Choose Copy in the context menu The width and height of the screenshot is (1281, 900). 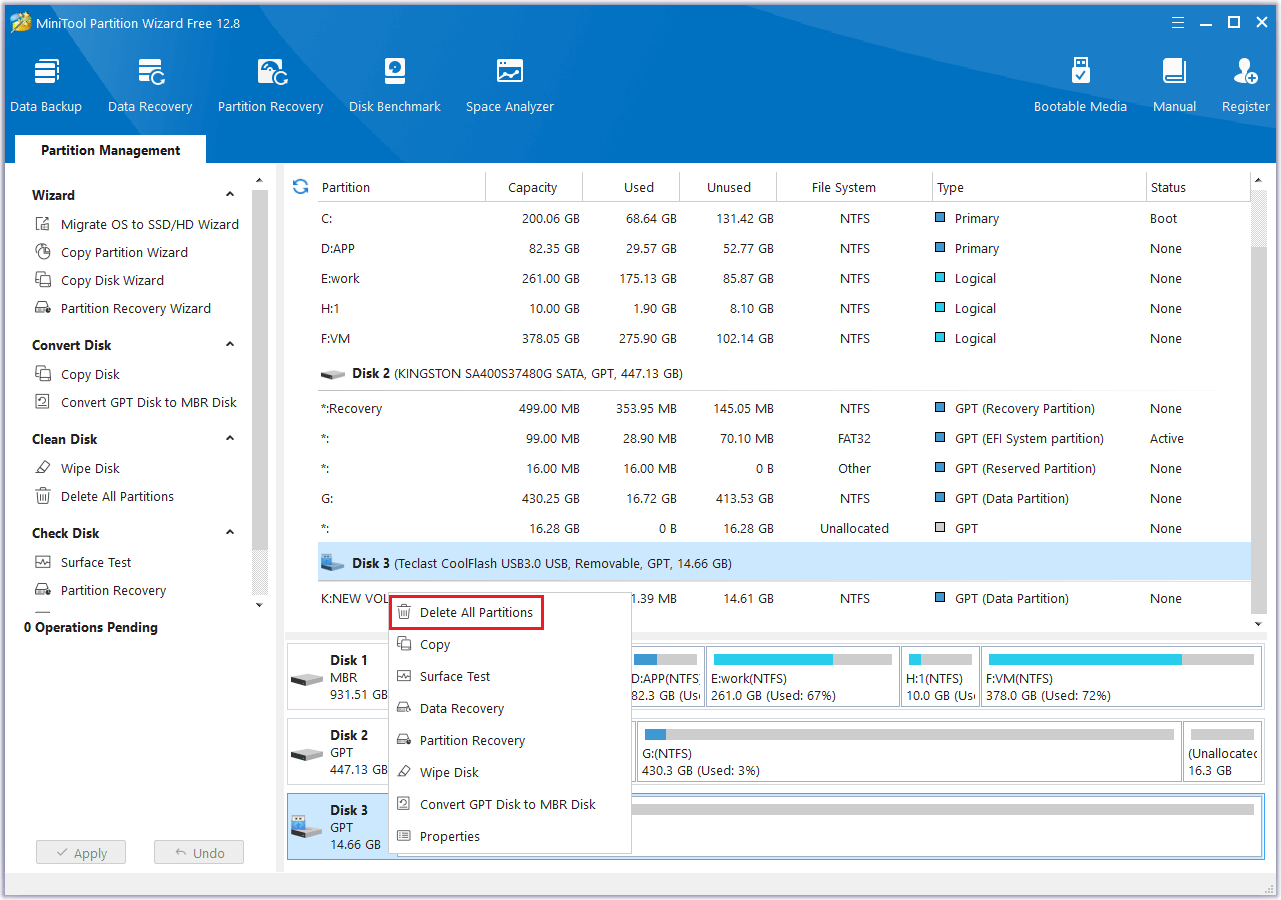tap(510, 644)
